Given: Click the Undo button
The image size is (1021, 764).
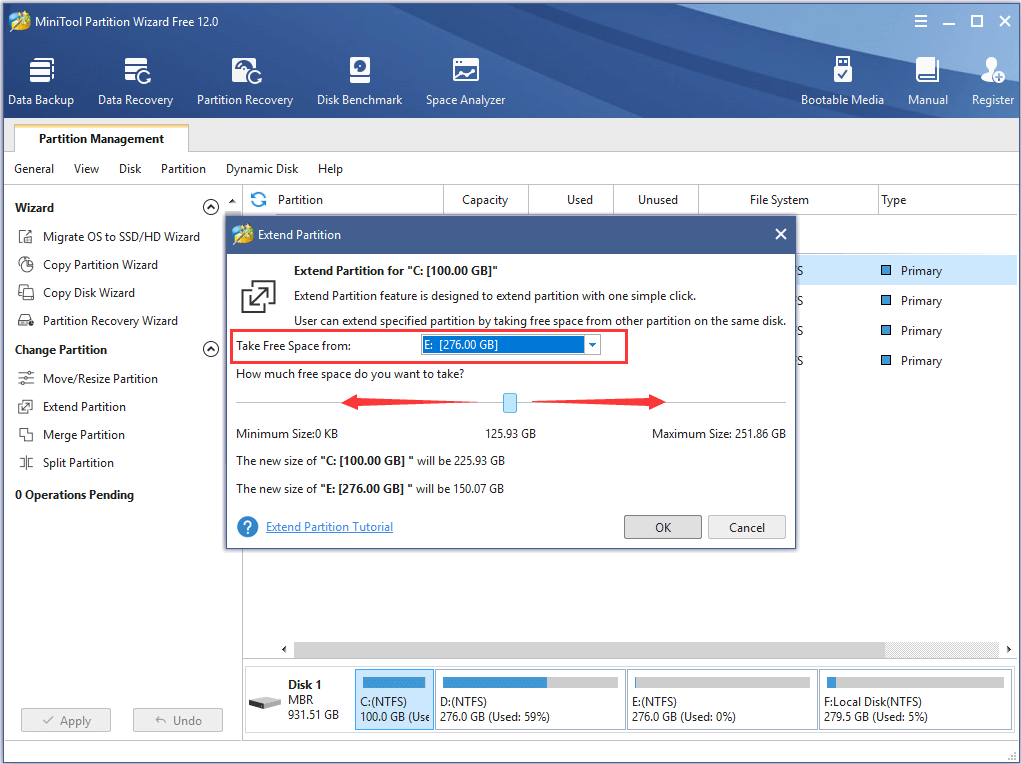Looking at the screenshot, I should pos(178,720).
